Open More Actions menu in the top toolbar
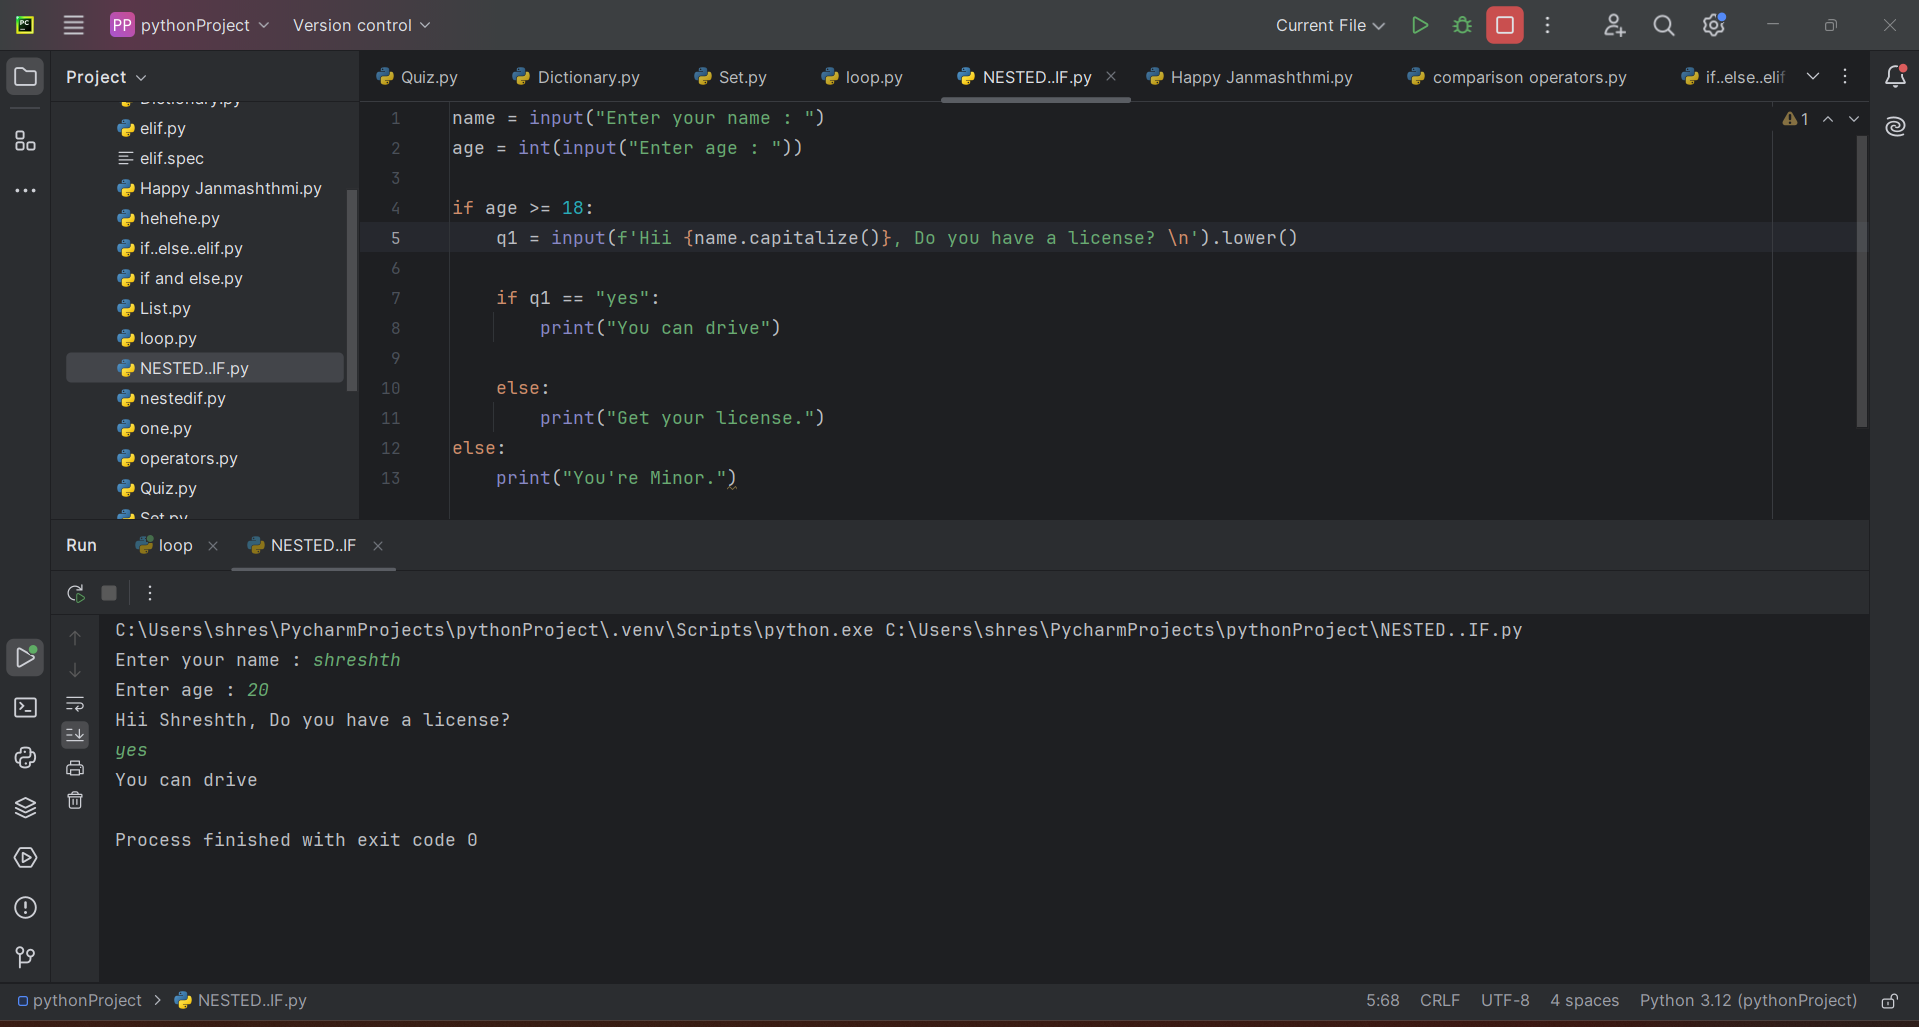This screenshot has height=1027, width=1919. tap(1547, 25)
